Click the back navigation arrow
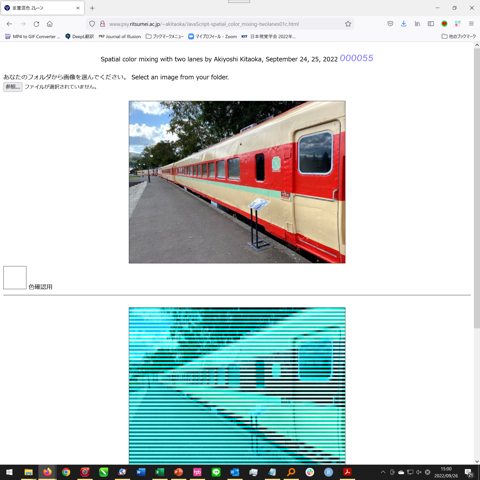Screen dimensions: 480x480 coord(9,24)
